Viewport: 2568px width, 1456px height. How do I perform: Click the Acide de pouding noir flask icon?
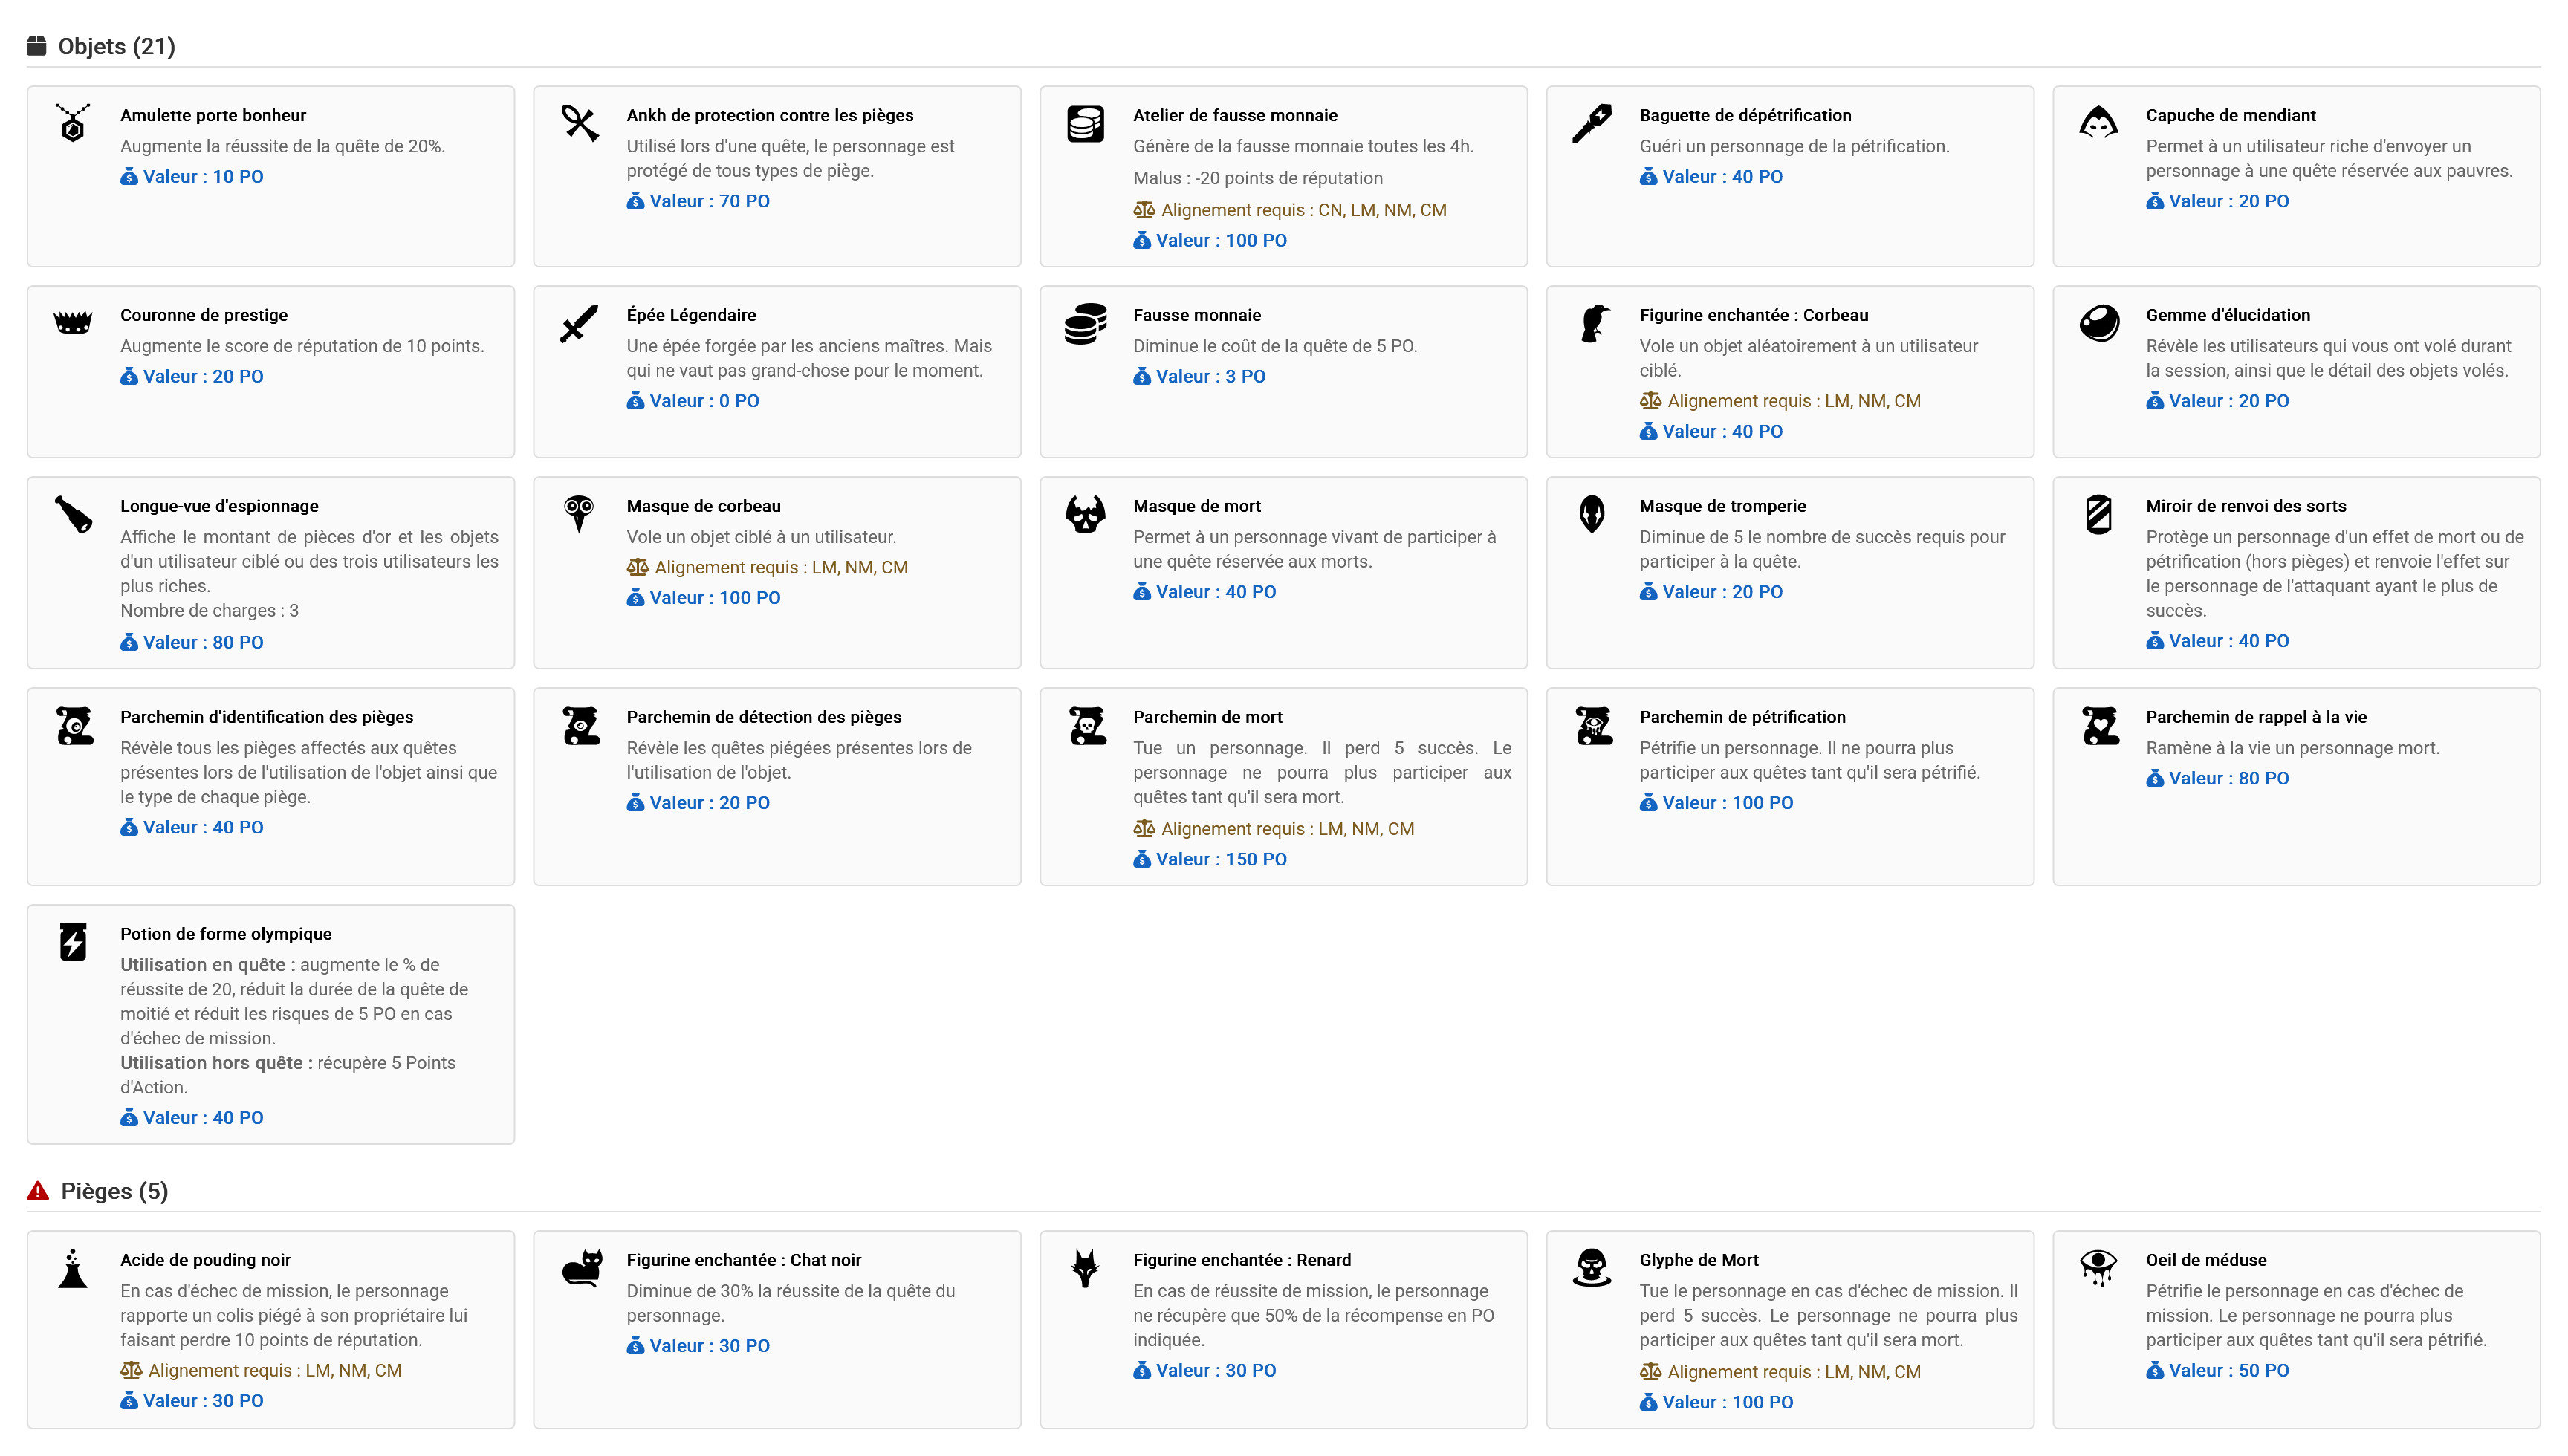tap(73, 1269)
